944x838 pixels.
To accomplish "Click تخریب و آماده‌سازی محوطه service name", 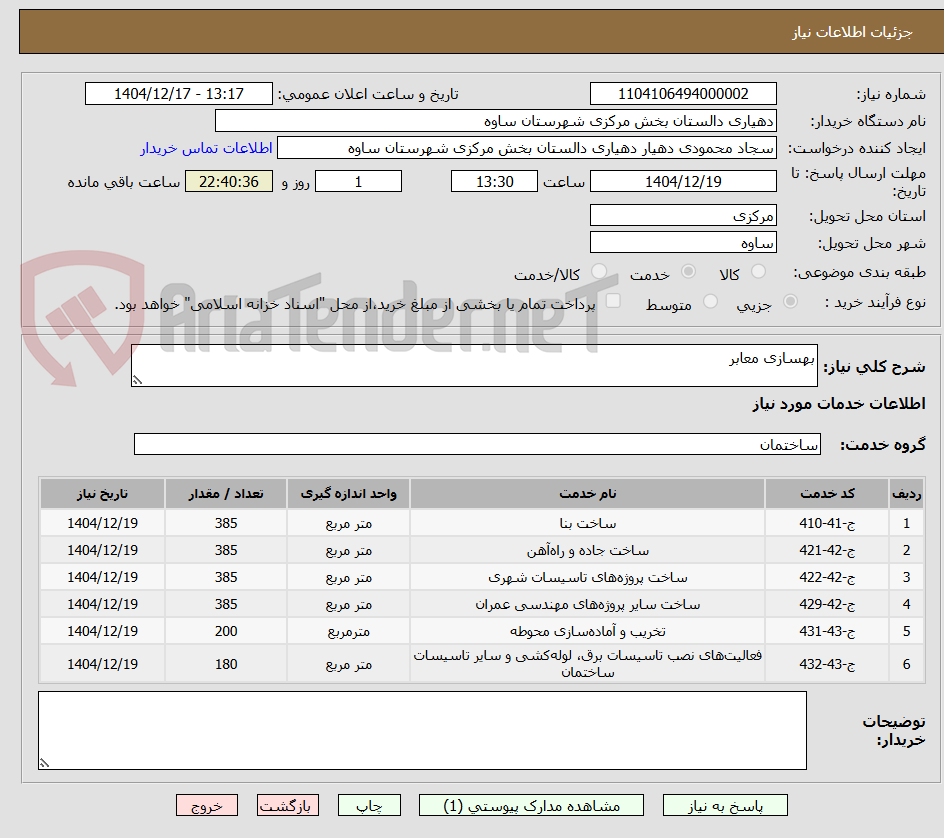I will pos(588,632).
